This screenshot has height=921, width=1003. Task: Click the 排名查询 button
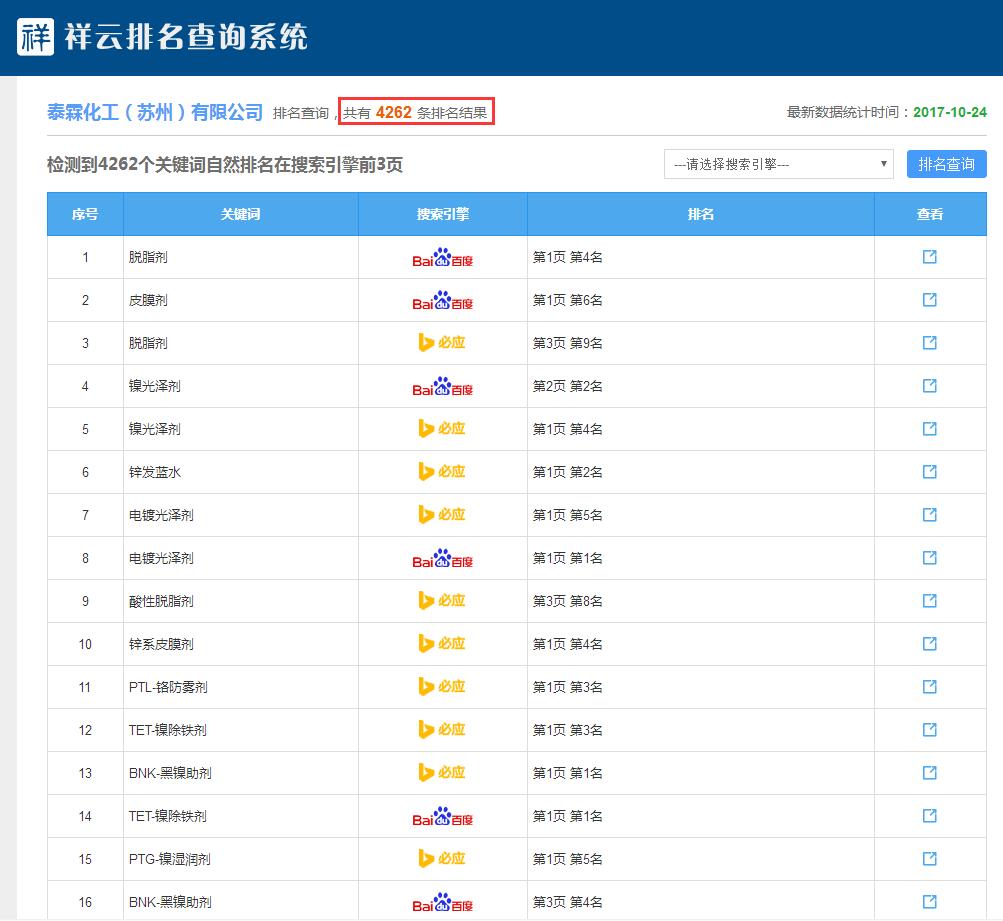click(x=946, y=164)
